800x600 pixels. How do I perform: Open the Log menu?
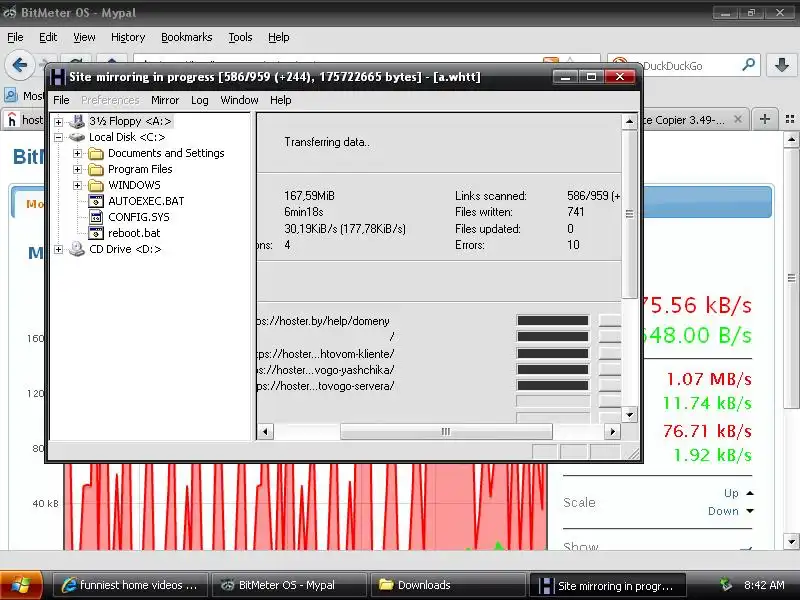coord(199,100)
